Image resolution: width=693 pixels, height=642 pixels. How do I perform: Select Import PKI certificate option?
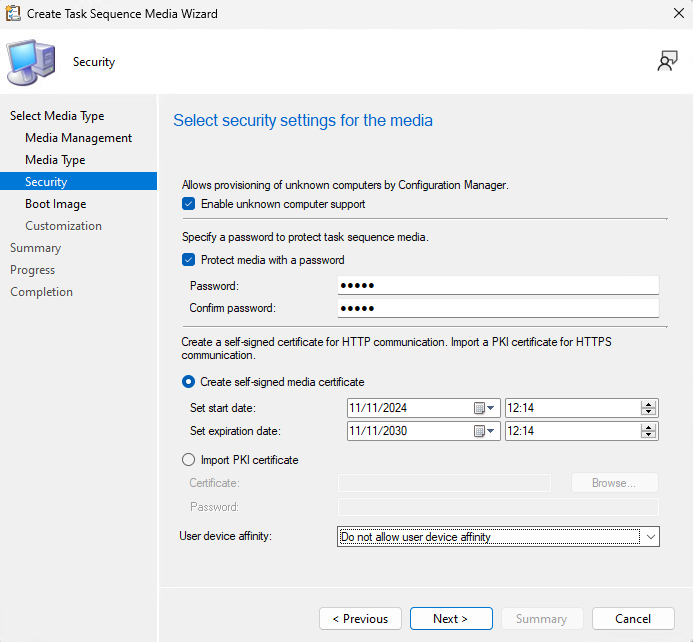click(x=189, y=460)
